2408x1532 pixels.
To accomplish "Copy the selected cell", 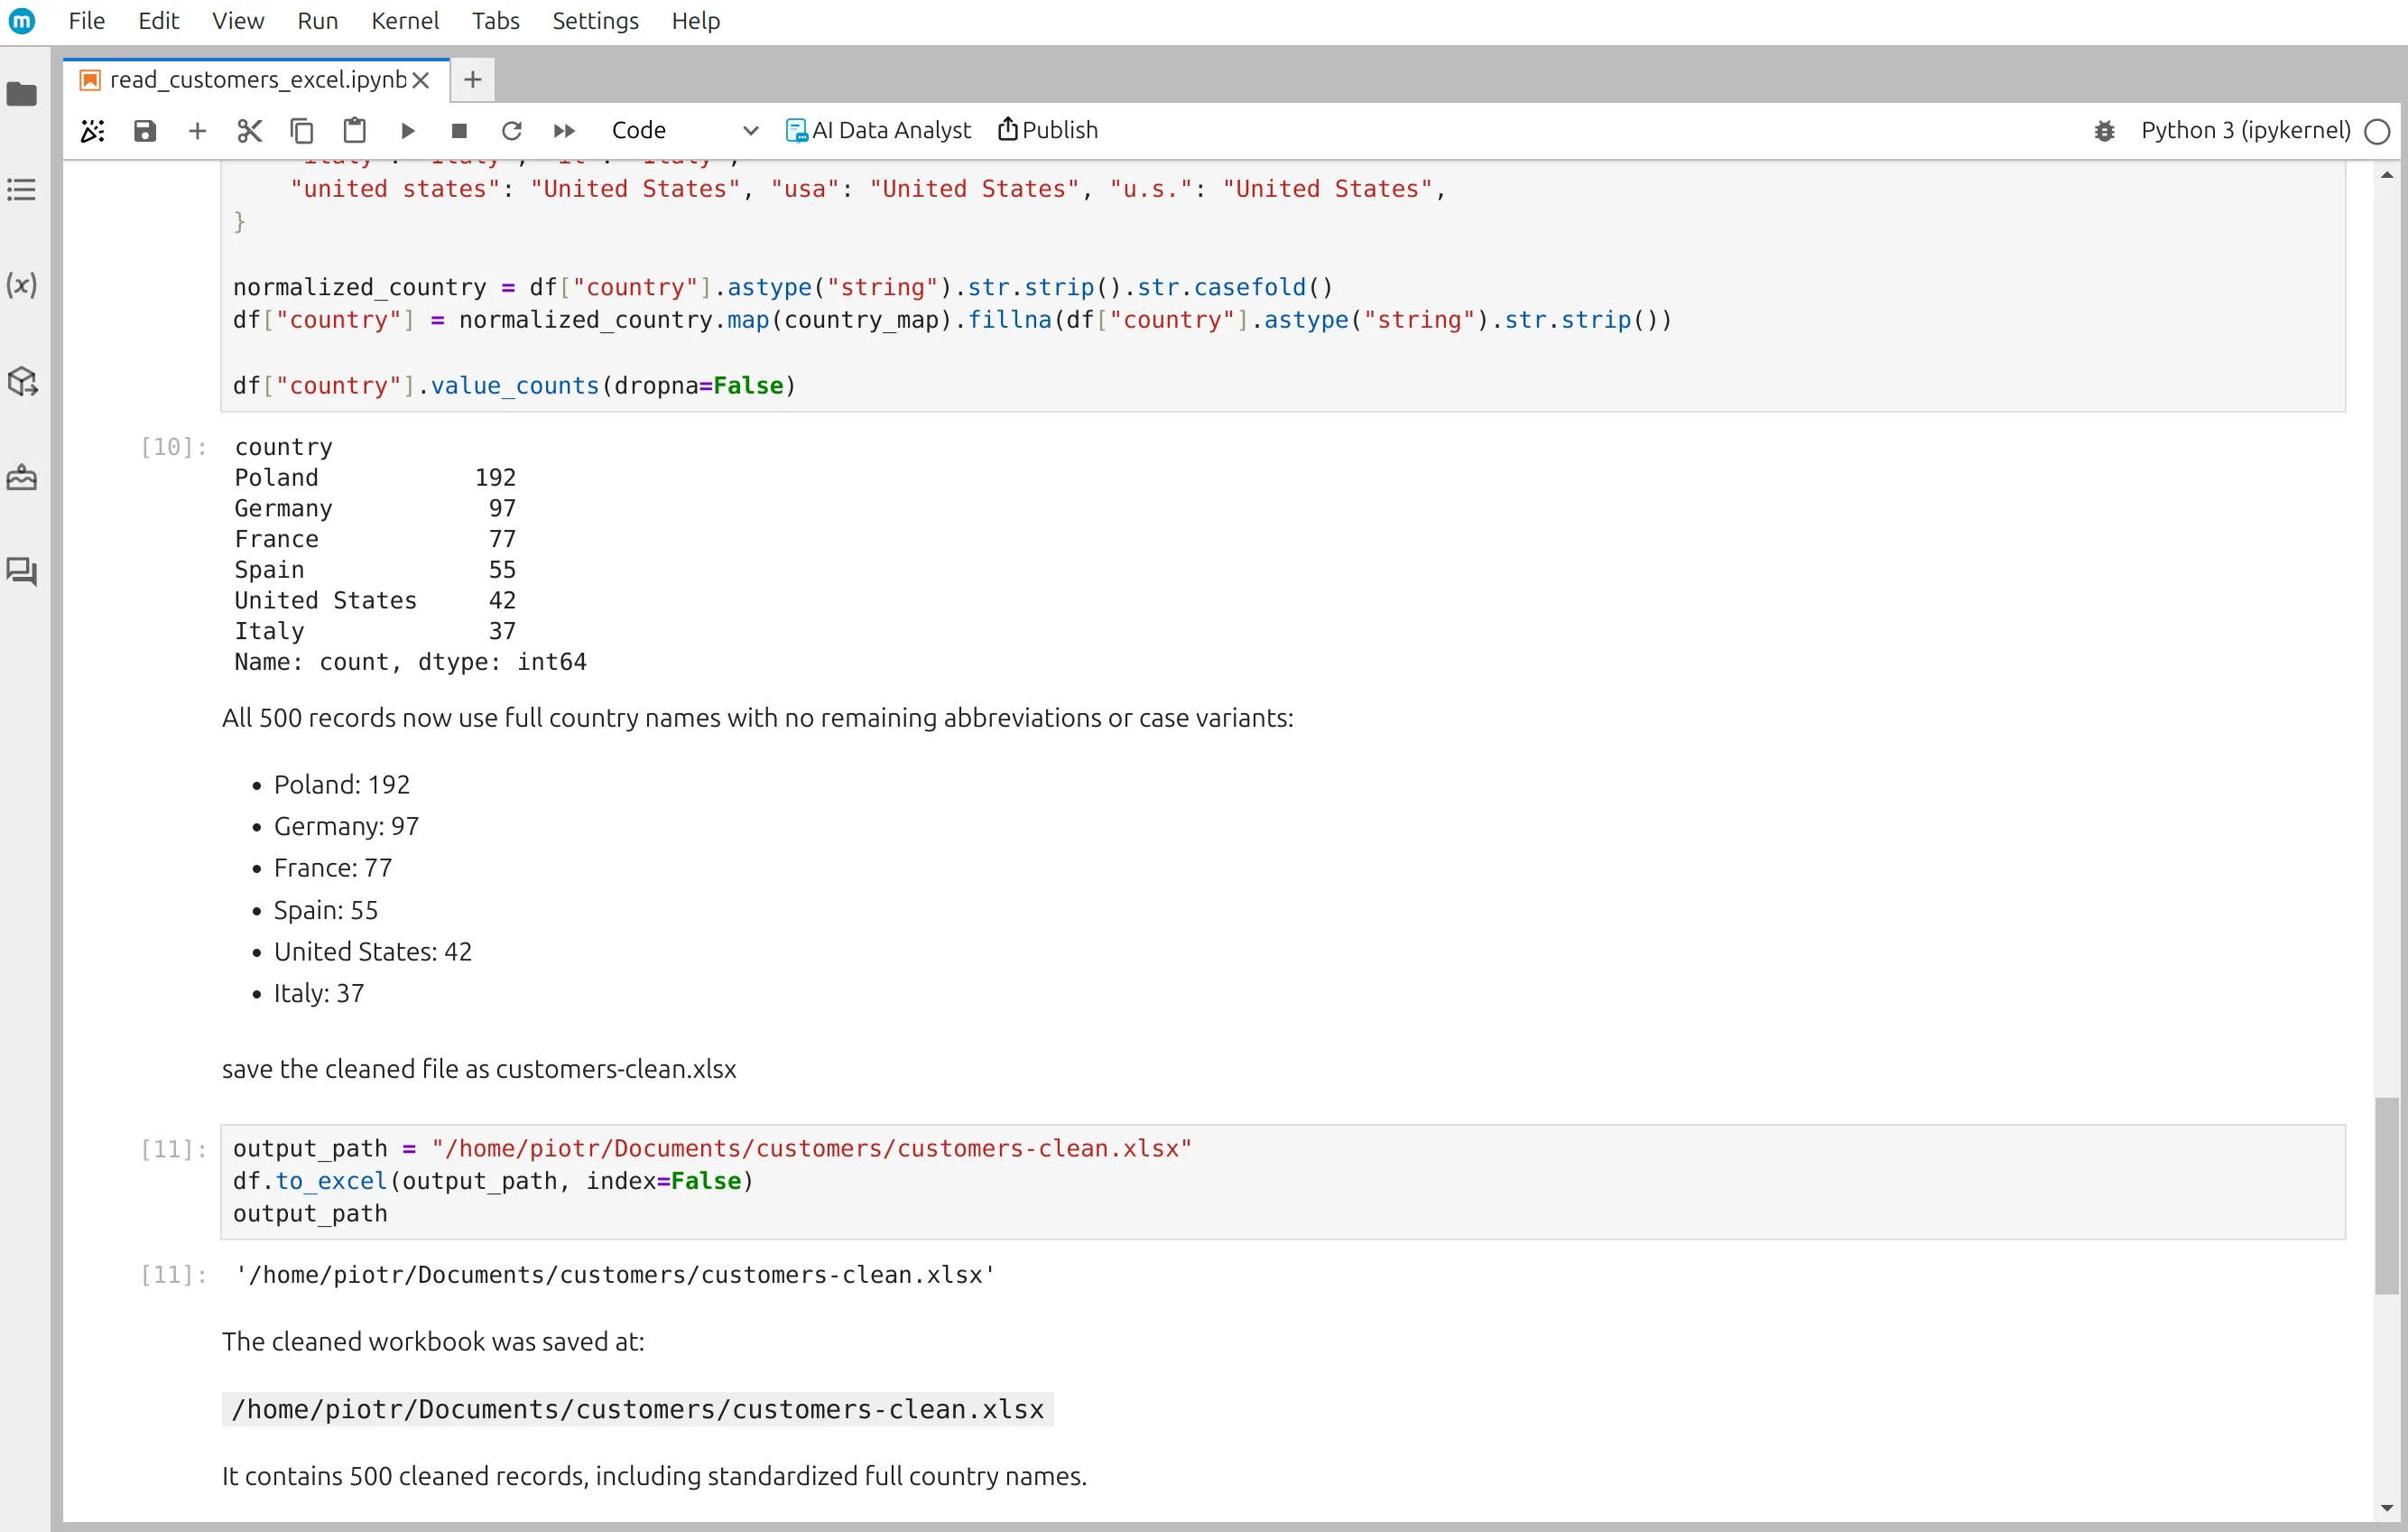I will [302, 131].
